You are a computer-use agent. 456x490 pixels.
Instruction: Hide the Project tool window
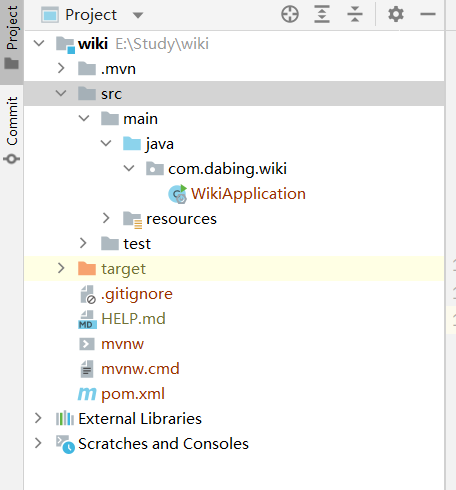coord(428,14)
